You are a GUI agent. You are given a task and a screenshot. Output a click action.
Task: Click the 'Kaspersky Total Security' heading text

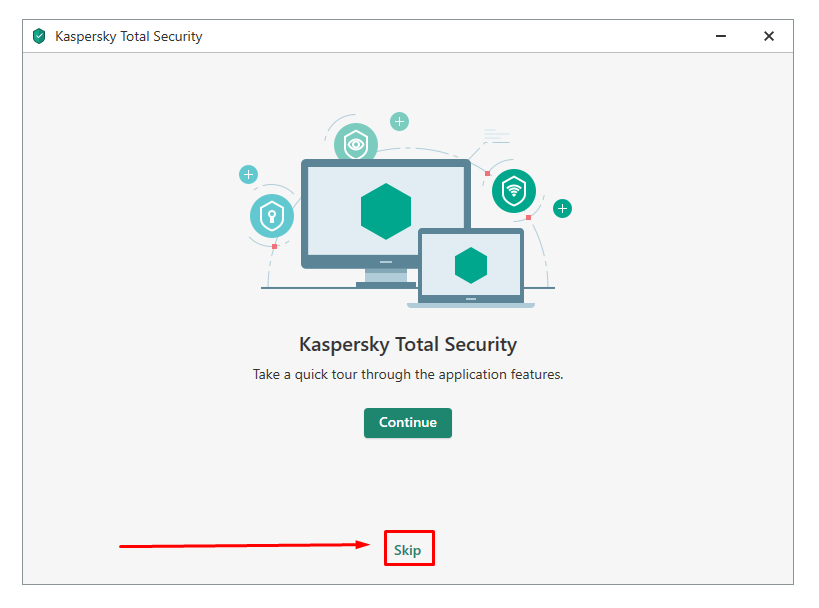(x=408, y=345)
